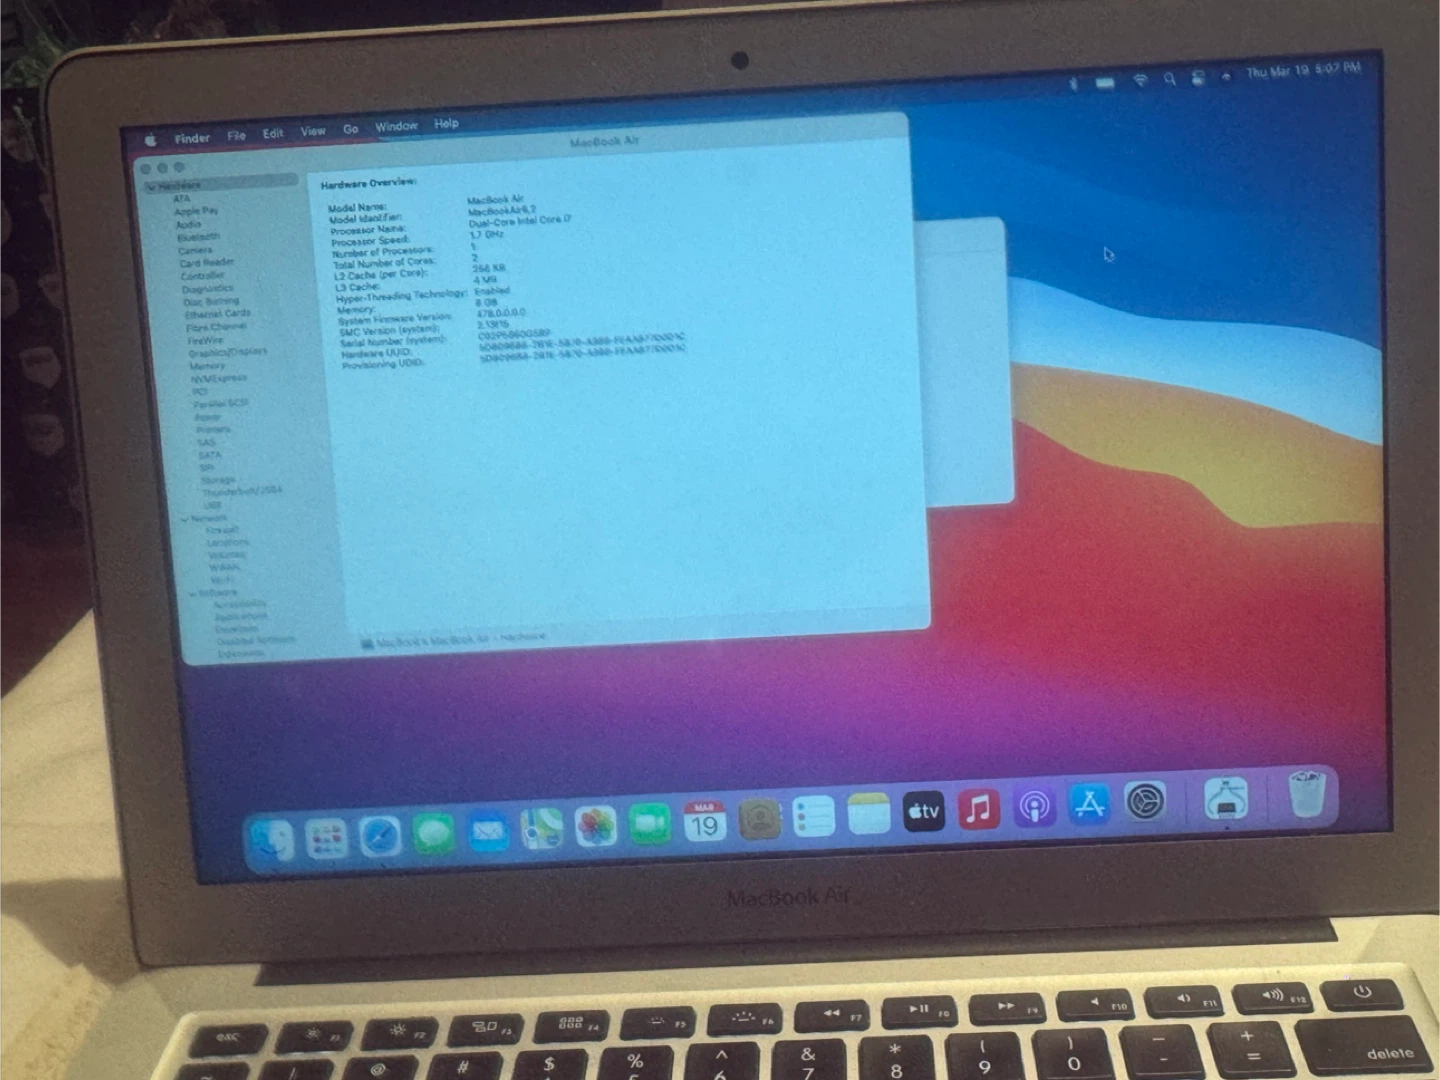Image resolution: width=1440 pixels, height=1080 pixels.
Task: Select Bluetooth in the sidebar
Action: pos(198,237)
